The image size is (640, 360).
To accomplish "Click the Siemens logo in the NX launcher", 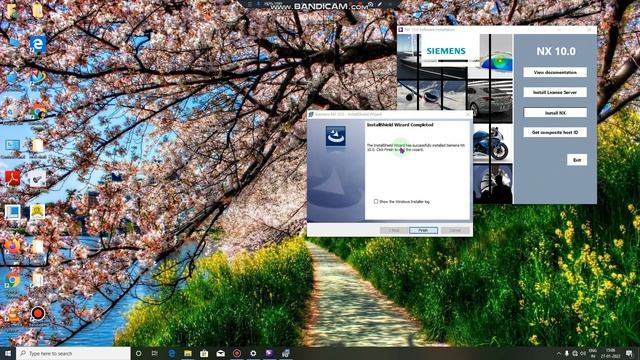I will click(446, 51).
